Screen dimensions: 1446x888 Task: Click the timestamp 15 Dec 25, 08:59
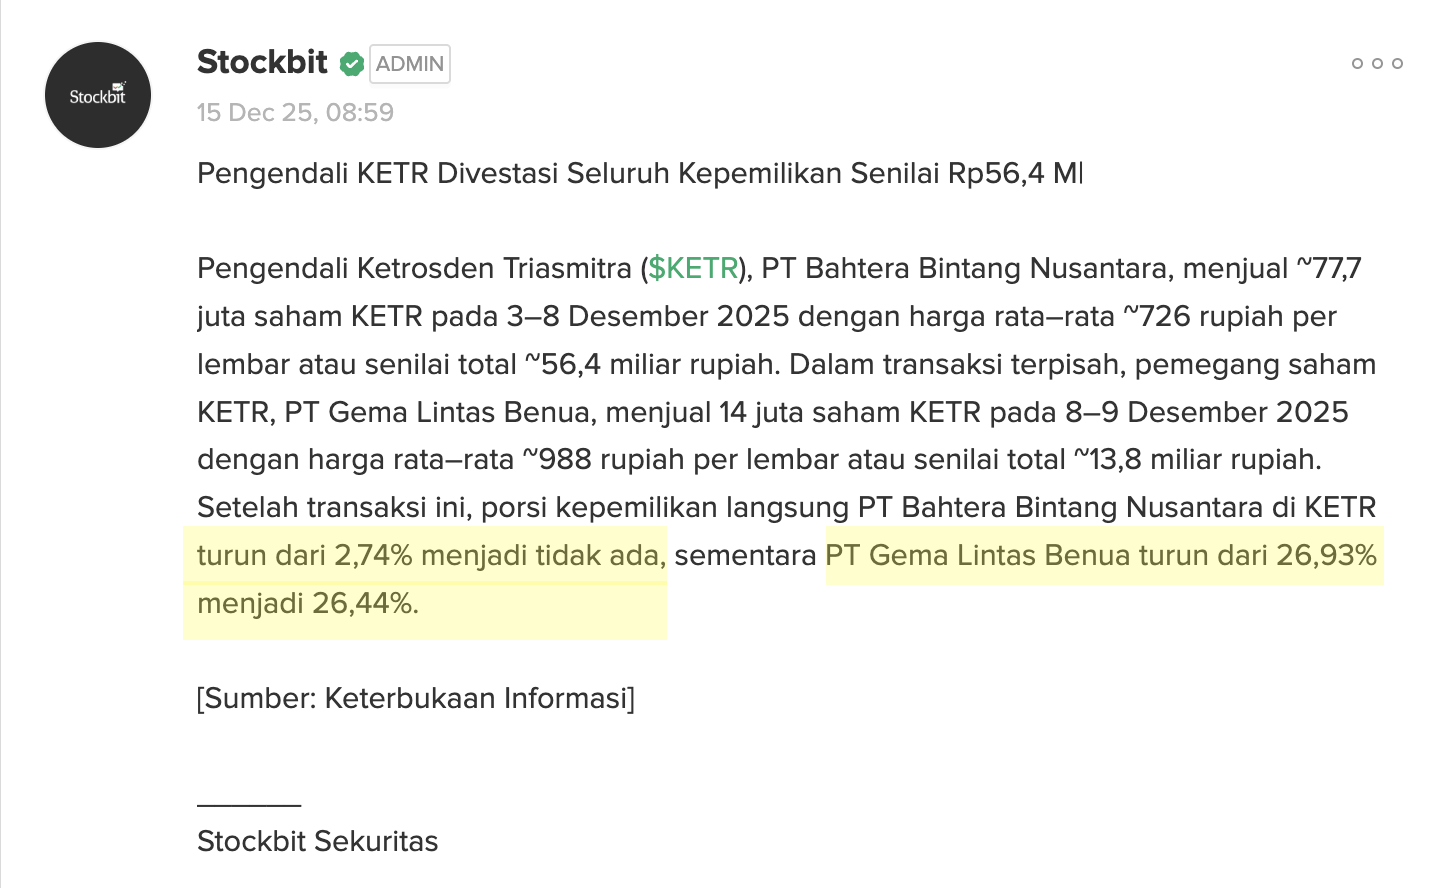(x=295, y=113)
